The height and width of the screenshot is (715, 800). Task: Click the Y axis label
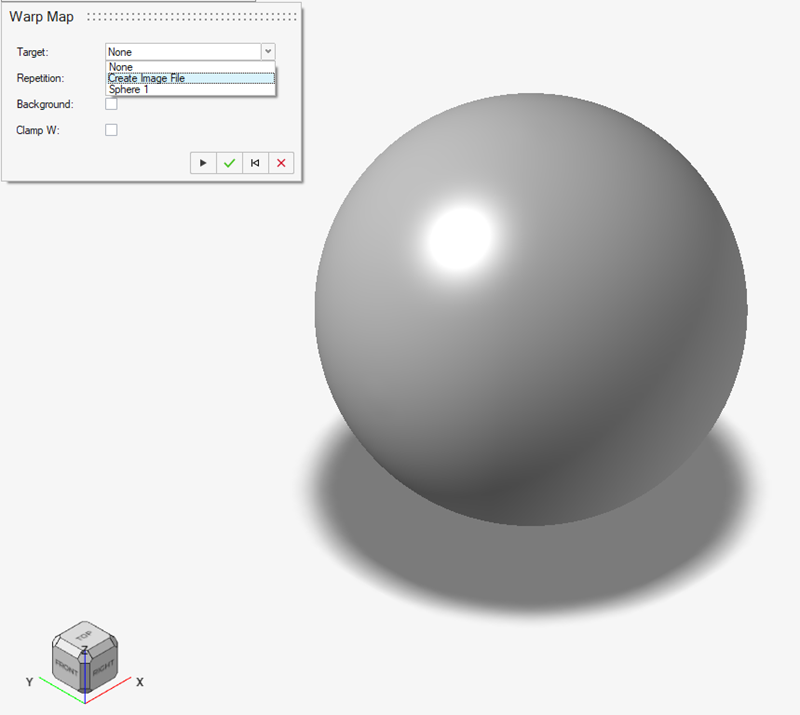click(x=30, y=682)
